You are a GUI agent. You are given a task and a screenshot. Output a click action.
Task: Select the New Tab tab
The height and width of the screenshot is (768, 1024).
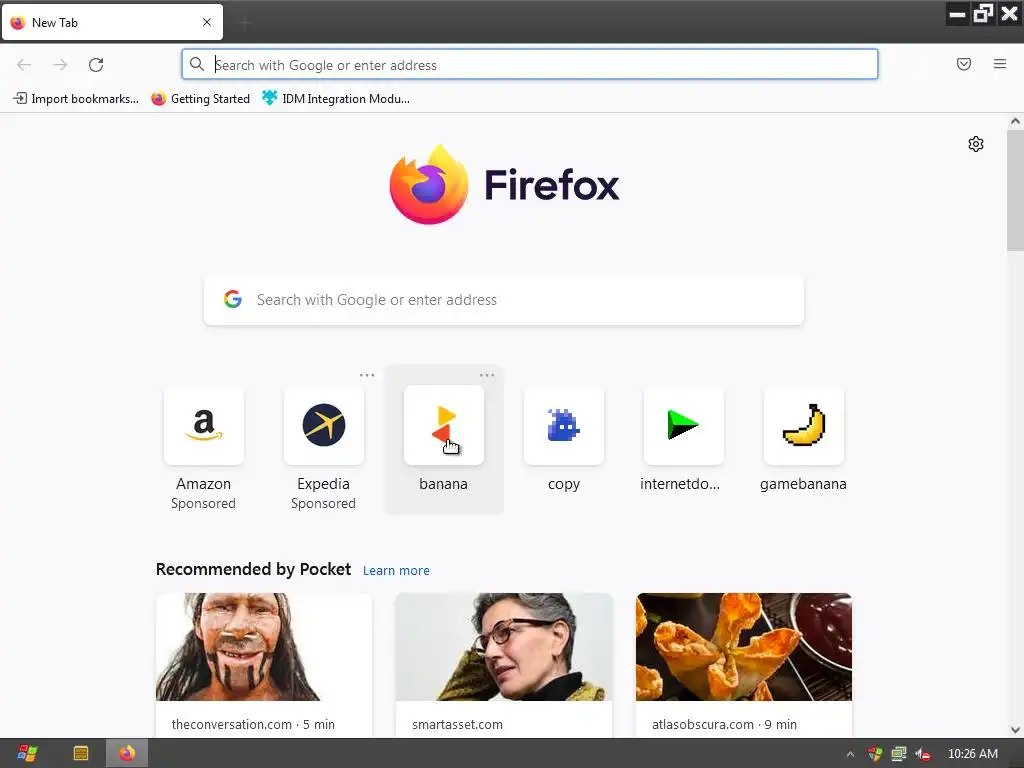[x=112, y=22]
